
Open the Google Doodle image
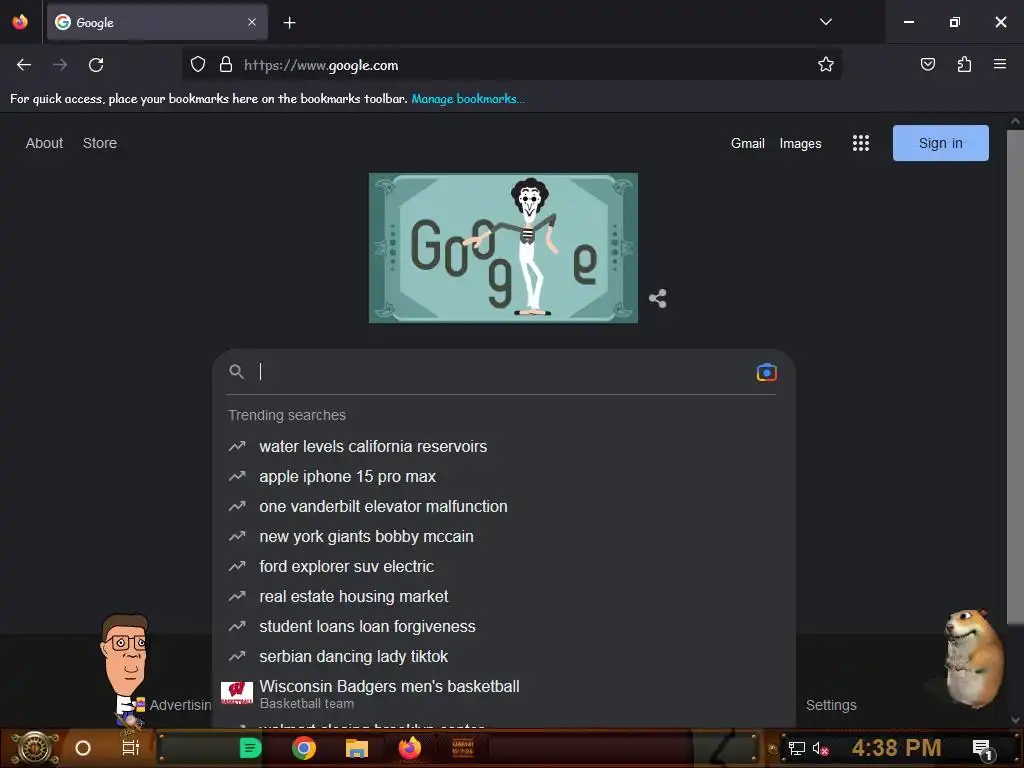[x=503, y=248]
